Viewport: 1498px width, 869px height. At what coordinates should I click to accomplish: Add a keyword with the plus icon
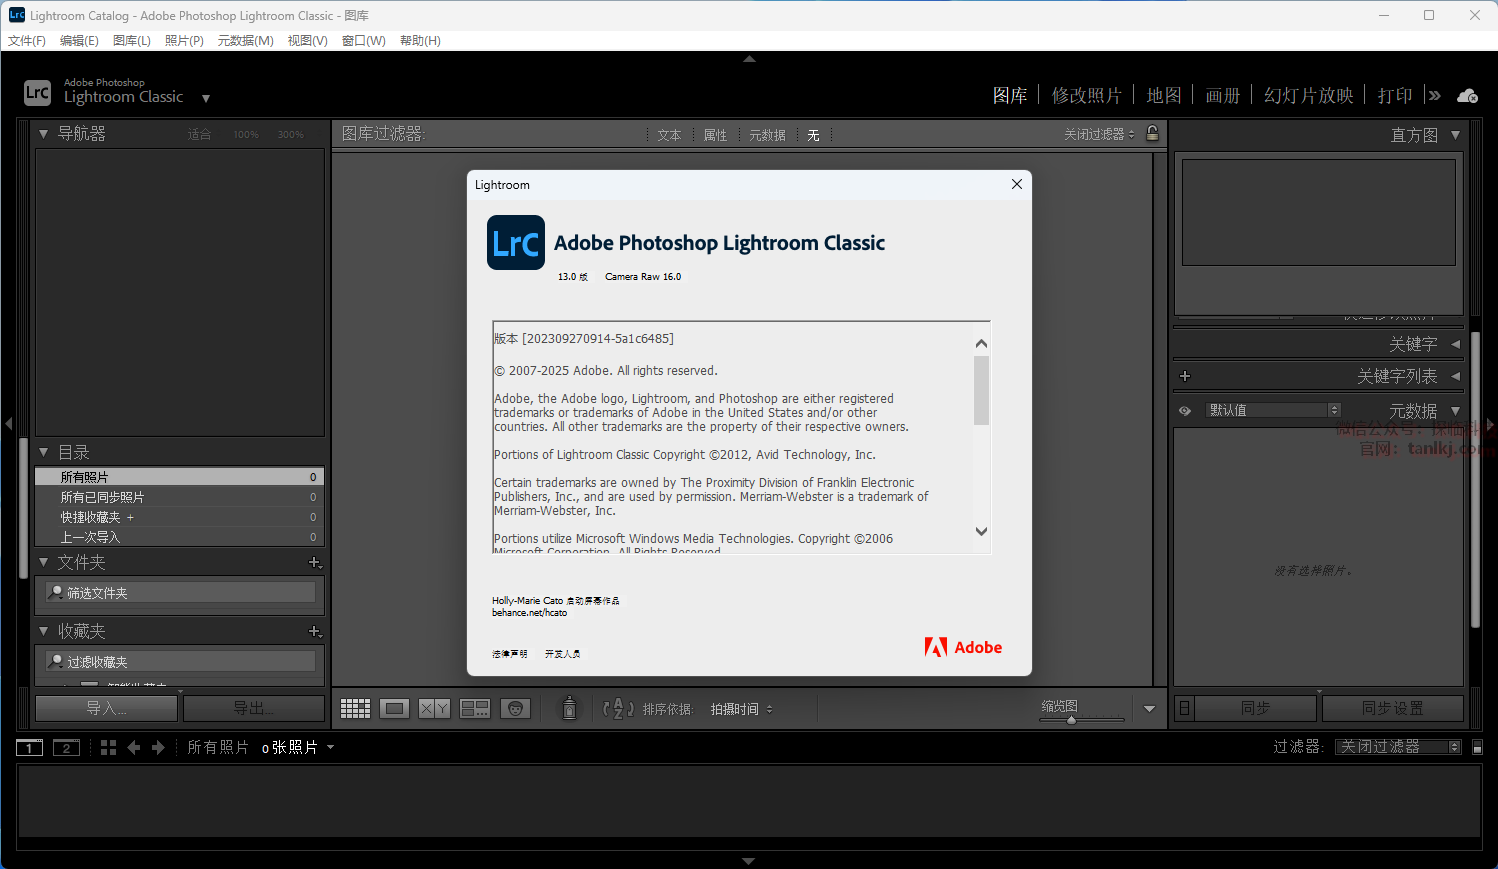click(1185, 376)
